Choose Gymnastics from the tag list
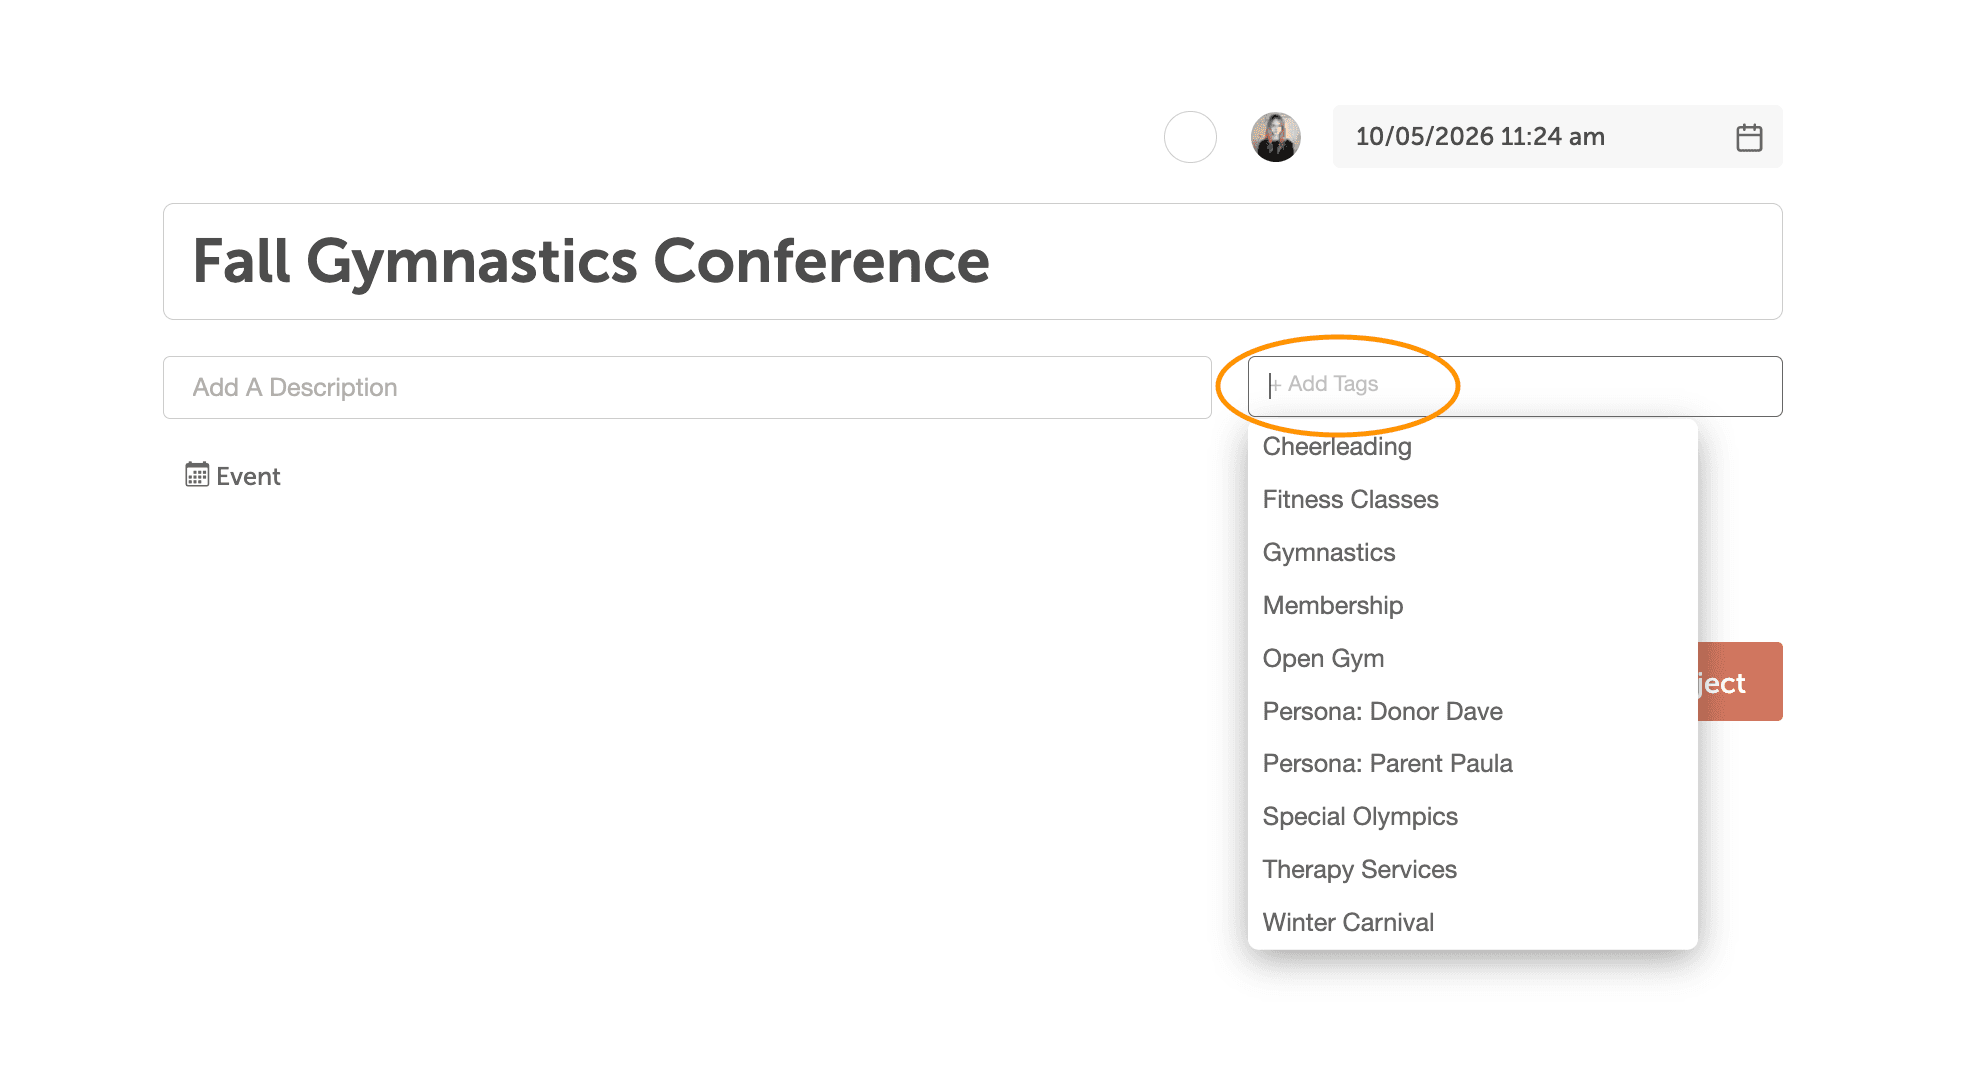The width and height of the screenshot is (1970, 1086). coord(1328,553)
